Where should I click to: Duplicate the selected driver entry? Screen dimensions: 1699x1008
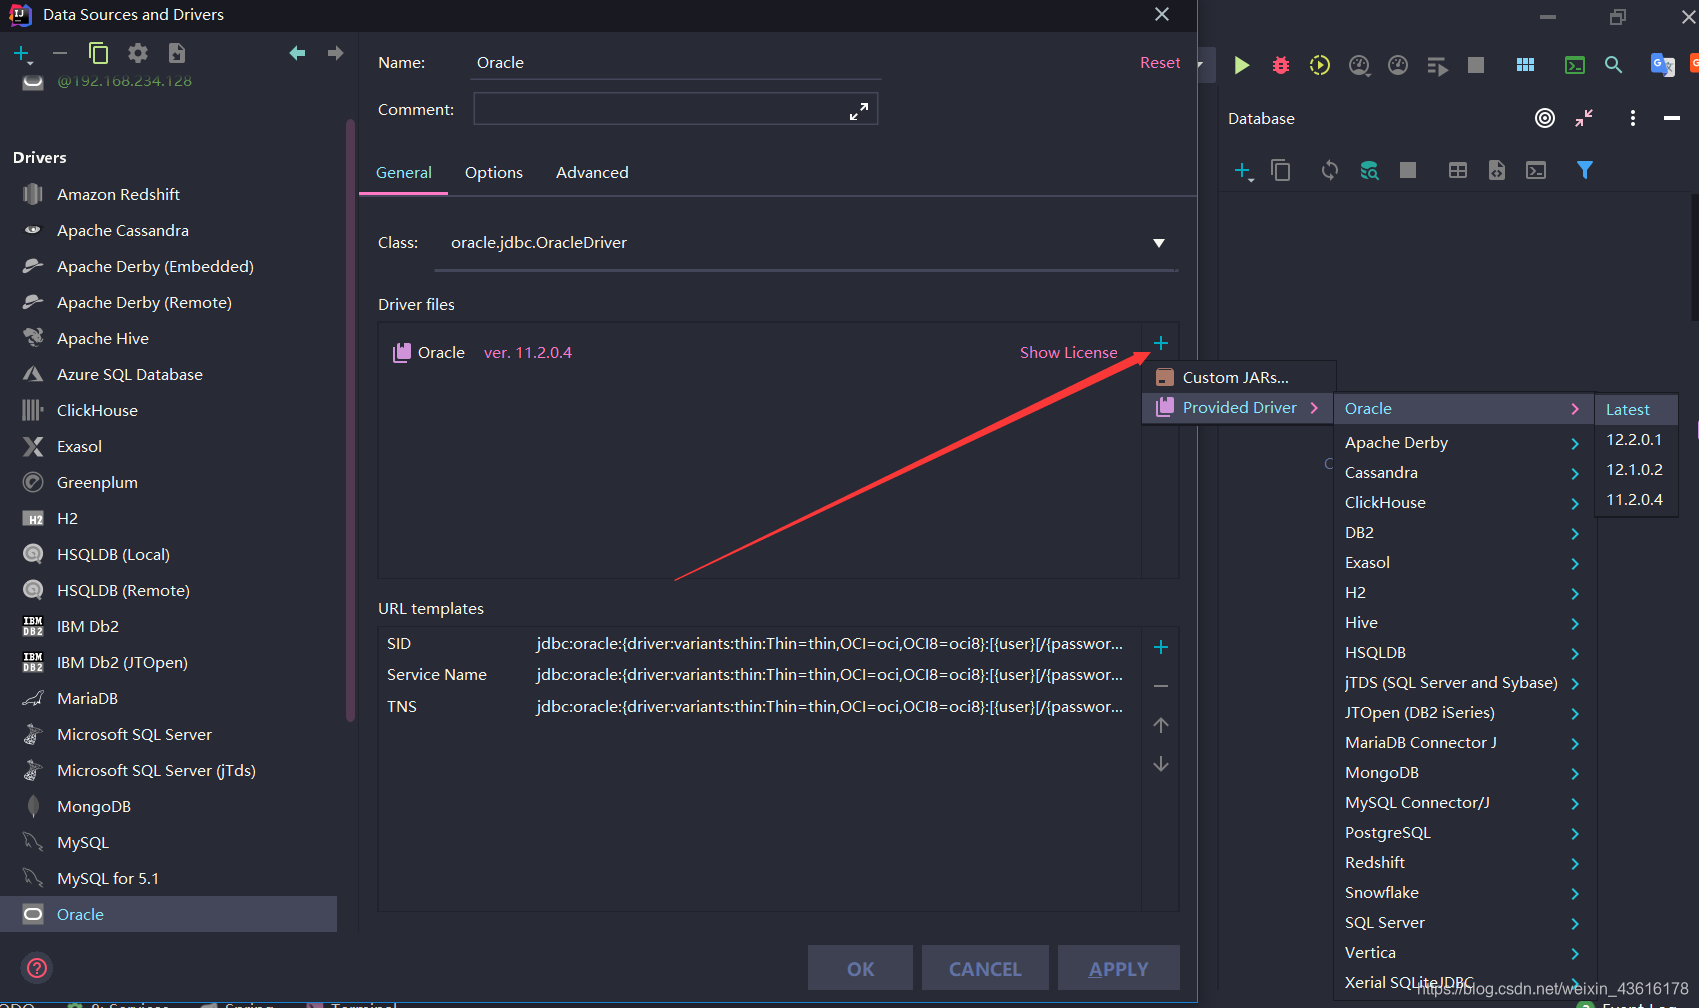pos(98,53)
